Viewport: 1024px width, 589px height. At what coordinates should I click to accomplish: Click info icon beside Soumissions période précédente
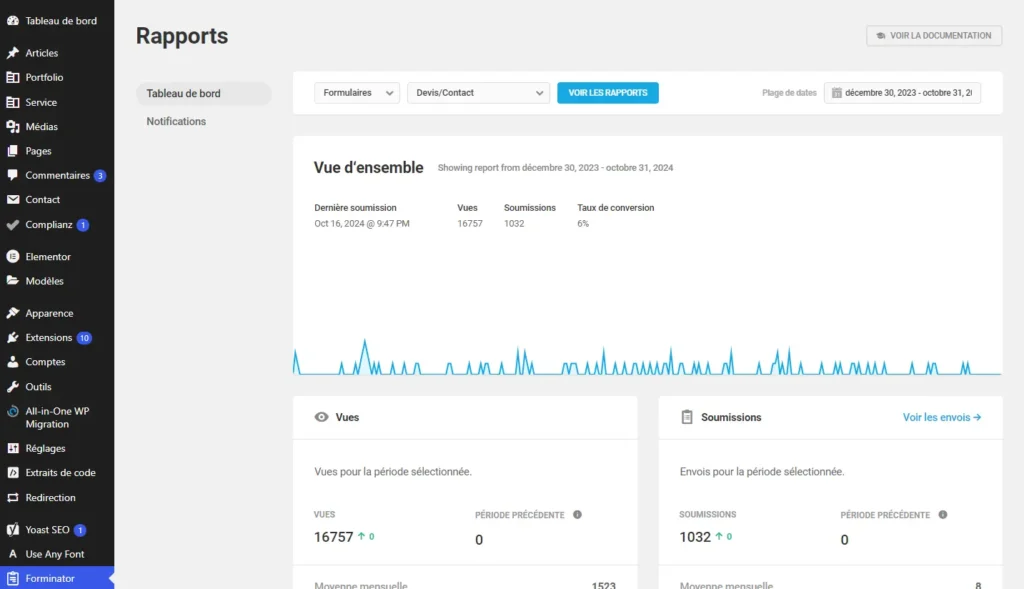pos(942,515)
